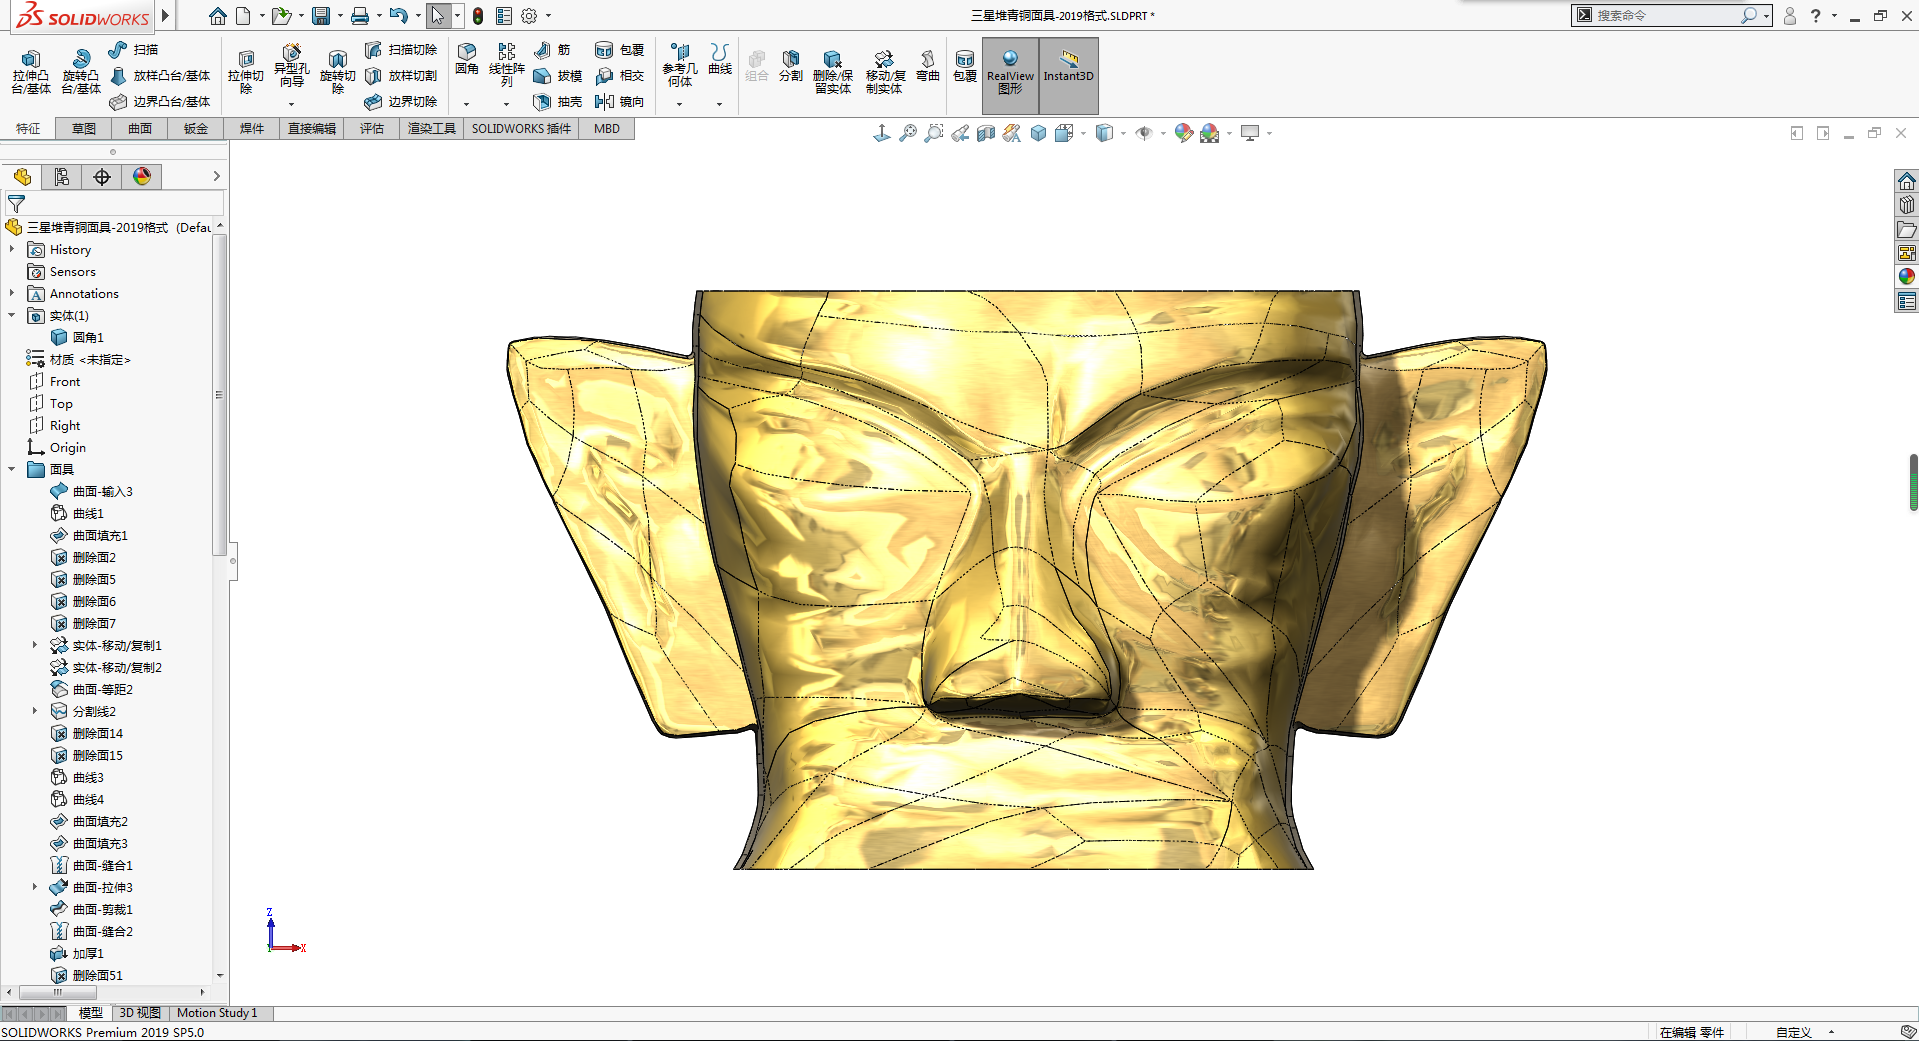Screen dimensions: 1919x1041
Task: Switch to the 3D 视图 tab
Action: coord(140,1013)
